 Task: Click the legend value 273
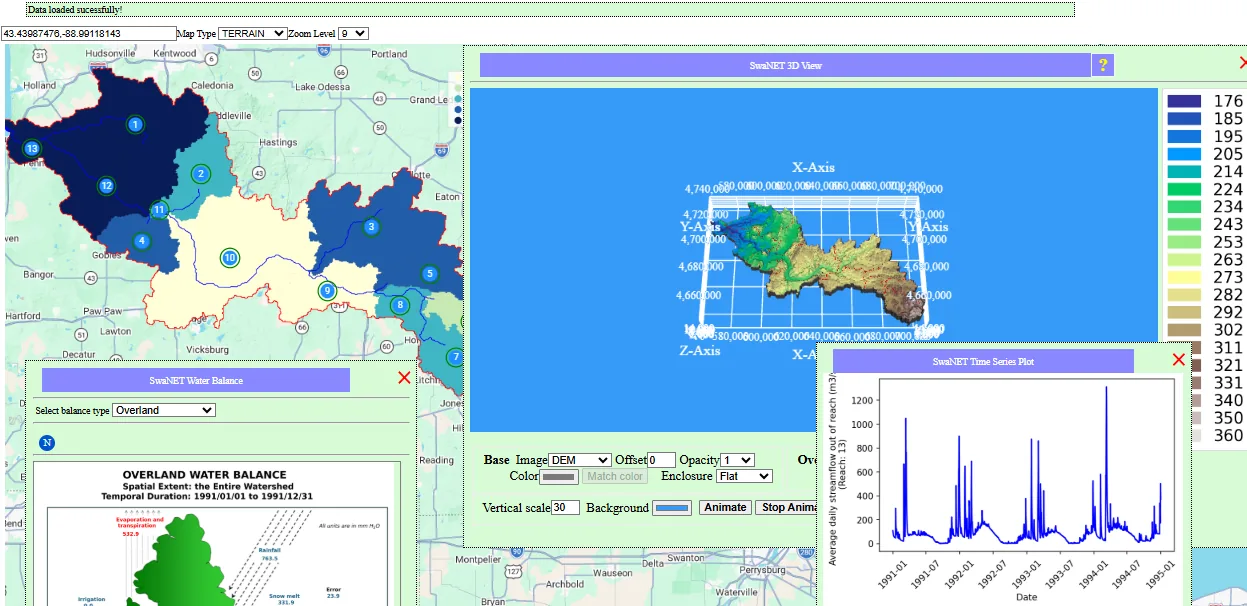[1228, 277]
